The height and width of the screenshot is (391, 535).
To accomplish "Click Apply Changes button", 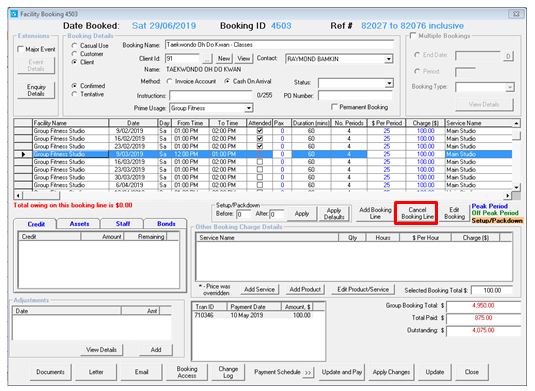I will [391, 372].
